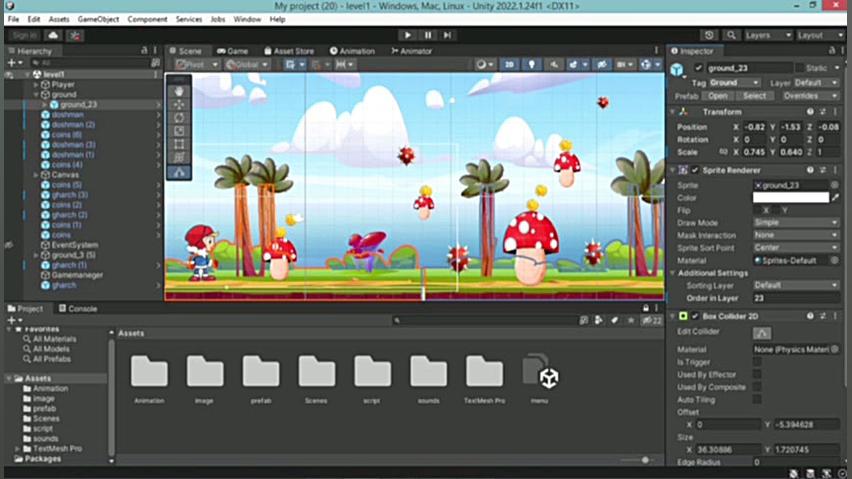Click the prefab Overrides button
Image resolution: width=852 pixels, height=479 pixels.
point(810,96)
